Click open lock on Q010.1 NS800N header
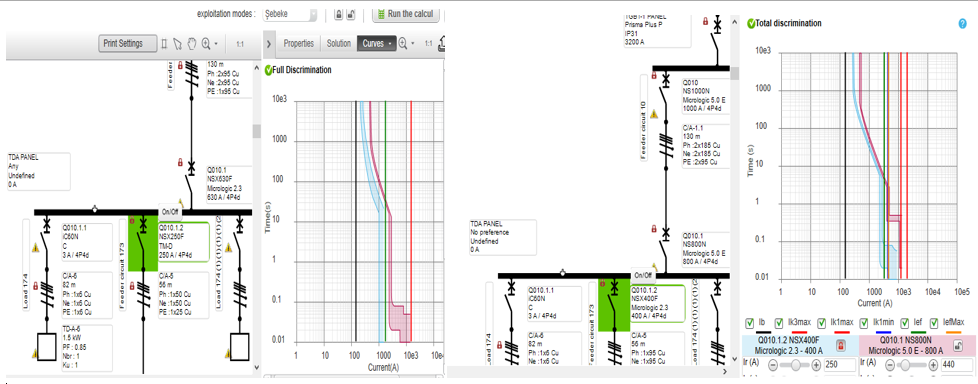Screen dimensions: 978x384 [x=959, y=345]
